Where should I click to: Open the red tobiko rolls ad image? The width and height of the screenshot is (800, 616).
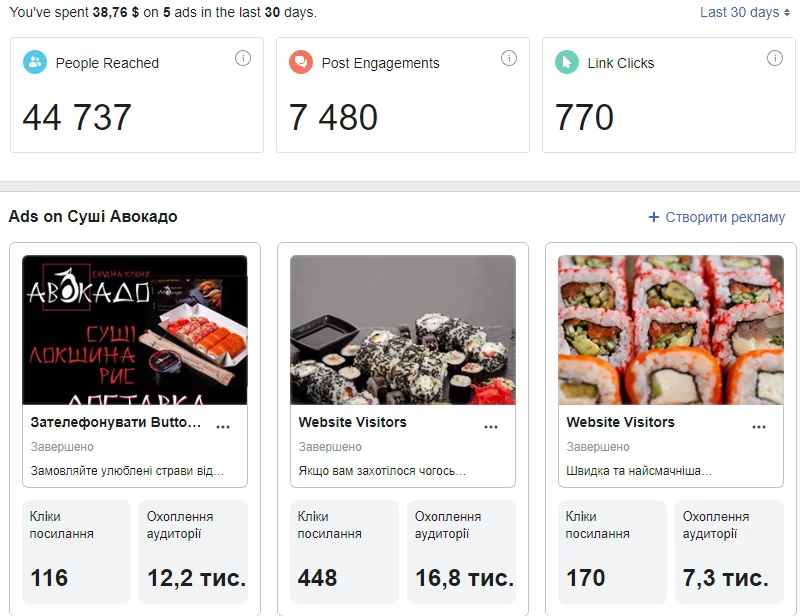tap(671, 330)
